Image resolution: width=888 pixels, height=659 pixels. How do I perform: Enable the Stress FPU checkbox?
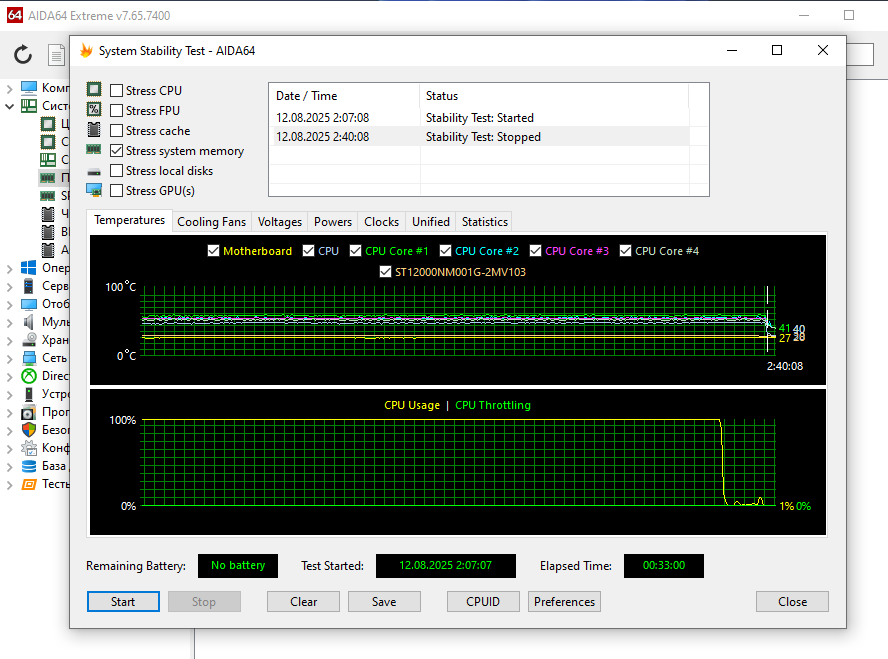pyautogui.click(x=116, y=110)
